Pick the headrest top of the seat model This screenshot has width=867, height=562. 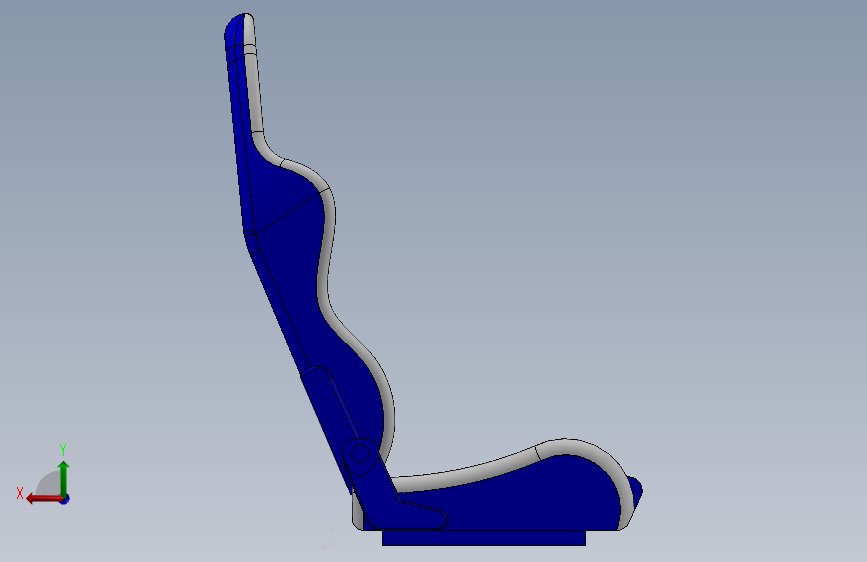(239, 30)
